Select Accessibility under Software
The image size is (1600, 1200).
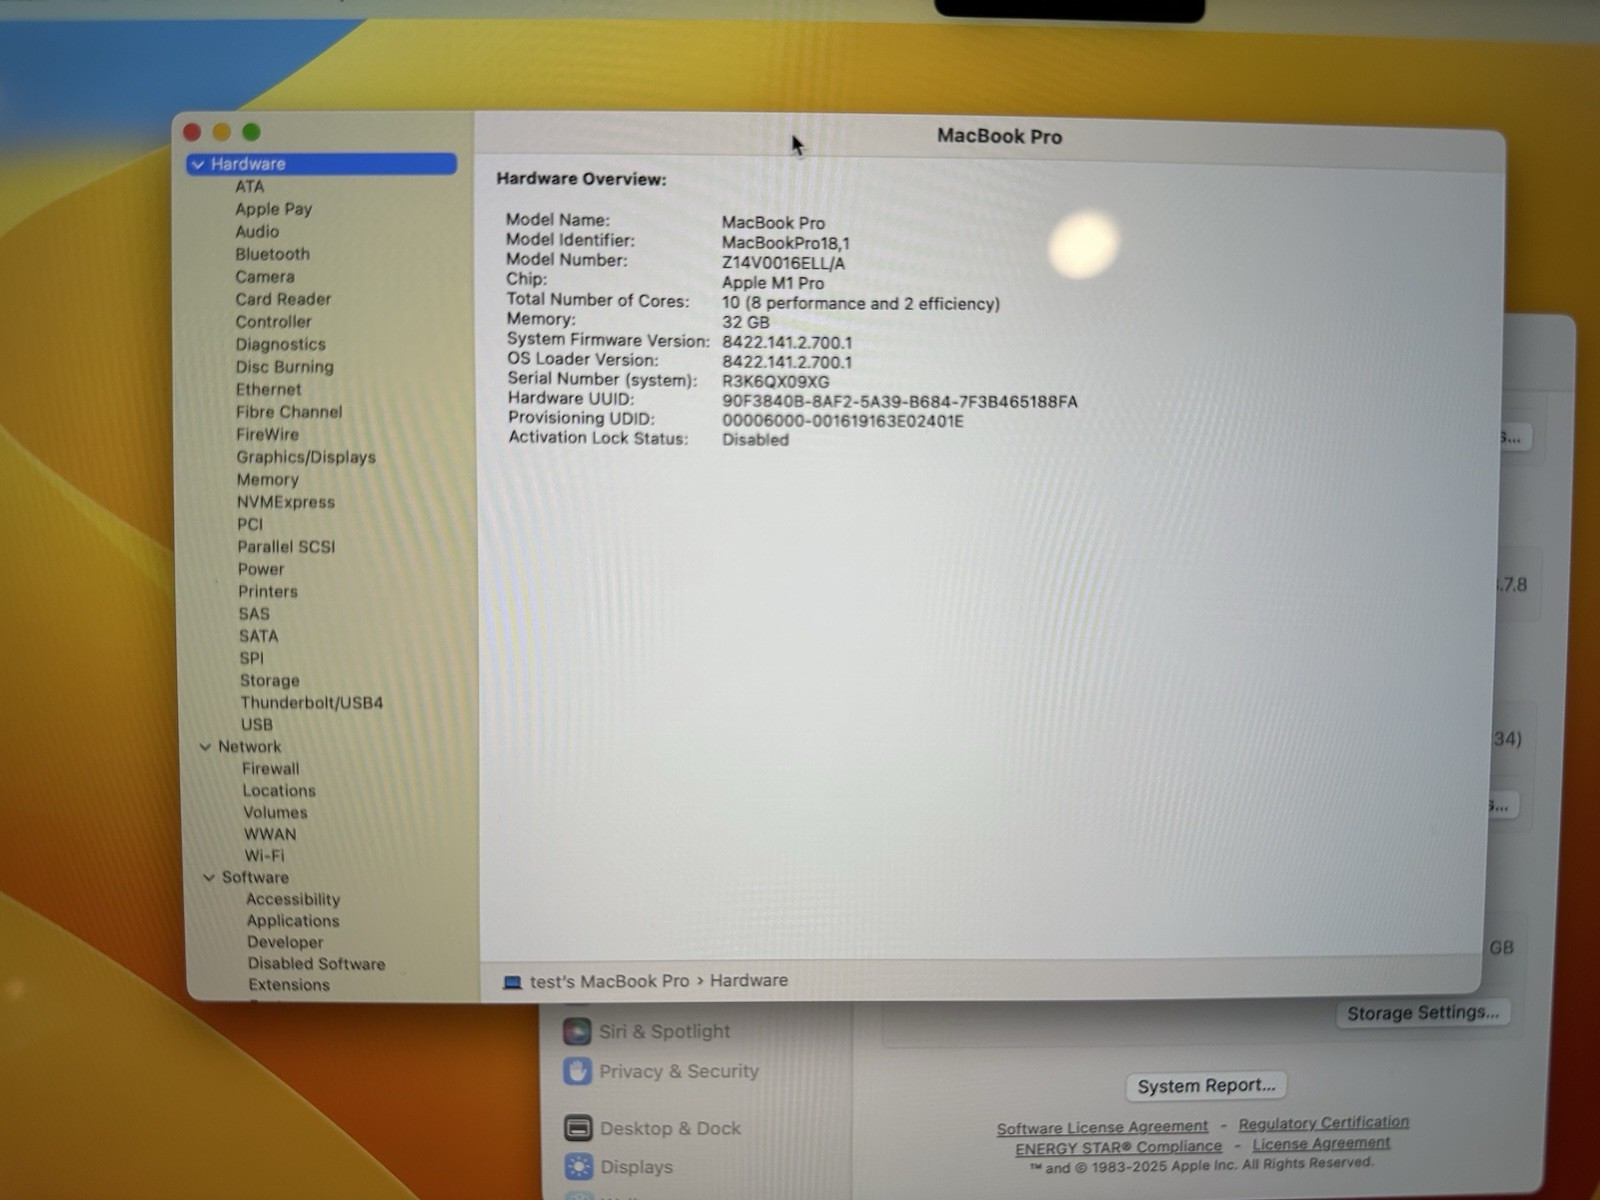pyautogui.click(x=293, y=899)
